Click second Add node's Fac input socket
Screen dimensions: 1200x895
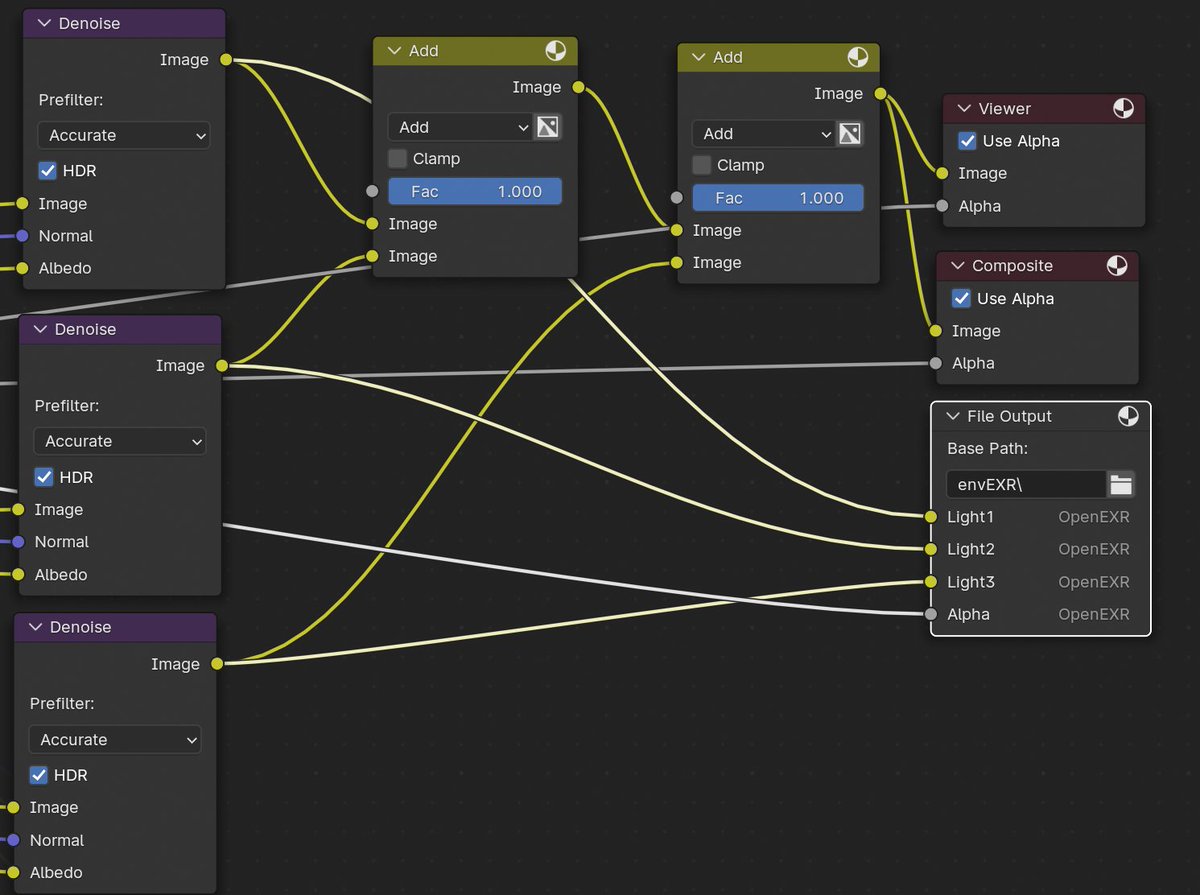[677, 198]
